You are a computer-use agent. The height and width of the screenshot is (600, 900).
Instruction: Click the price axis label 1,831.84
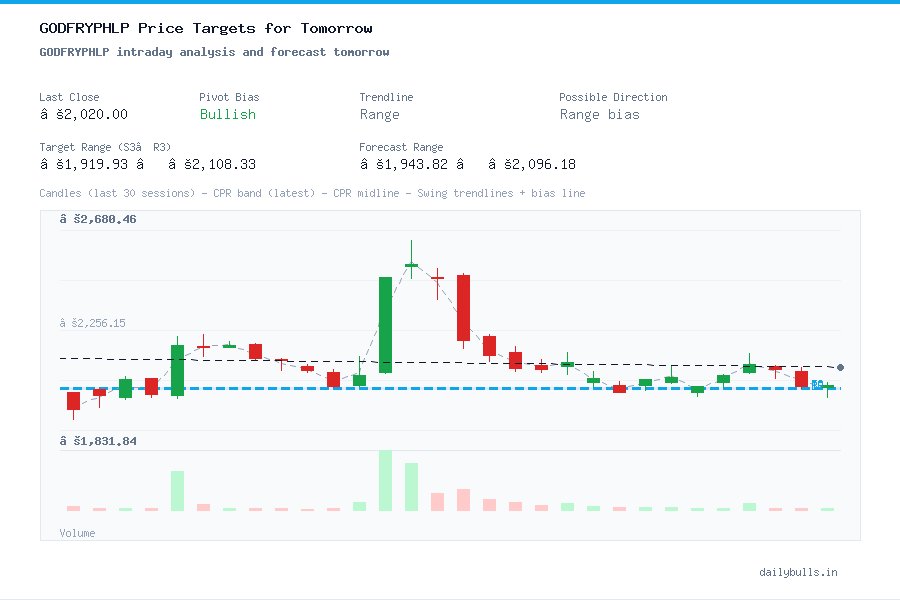[100, 440]
